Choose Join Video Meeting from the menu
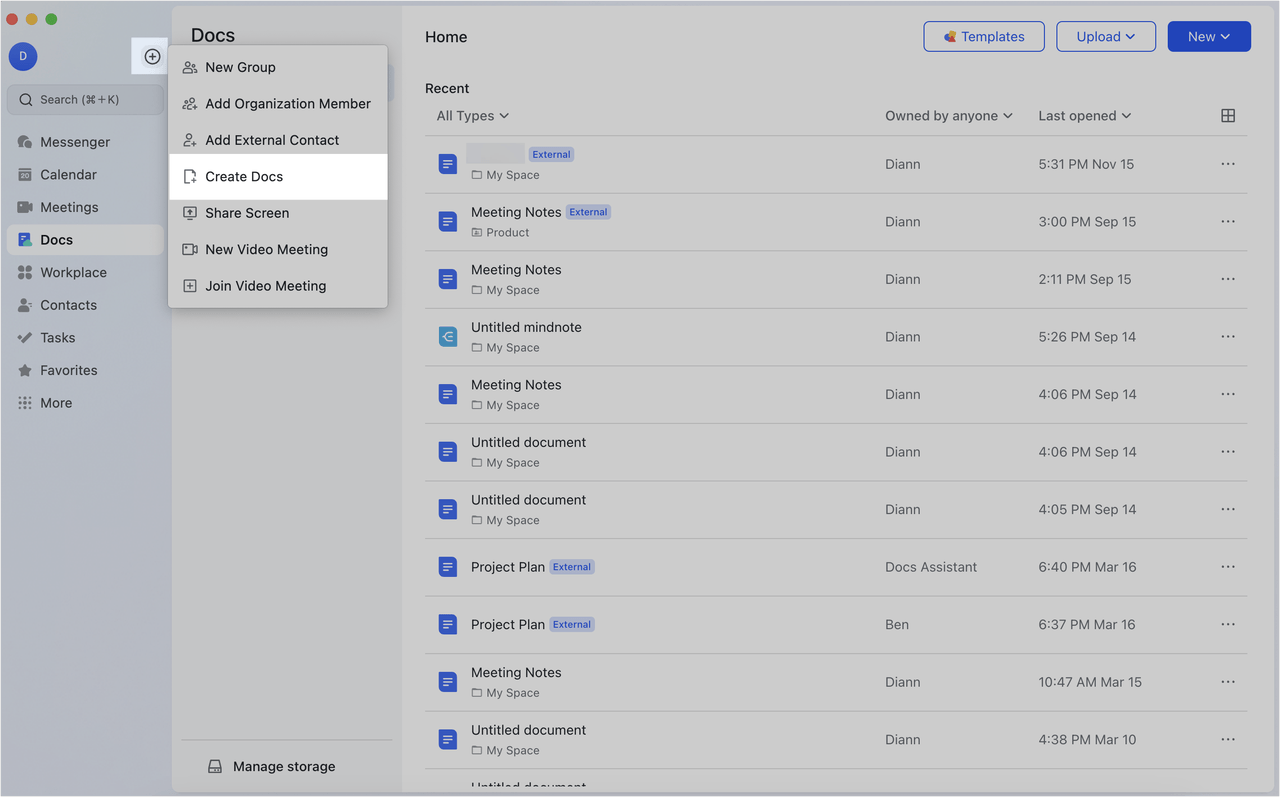Screen dimensions: 1280x797 coord(265,285)
